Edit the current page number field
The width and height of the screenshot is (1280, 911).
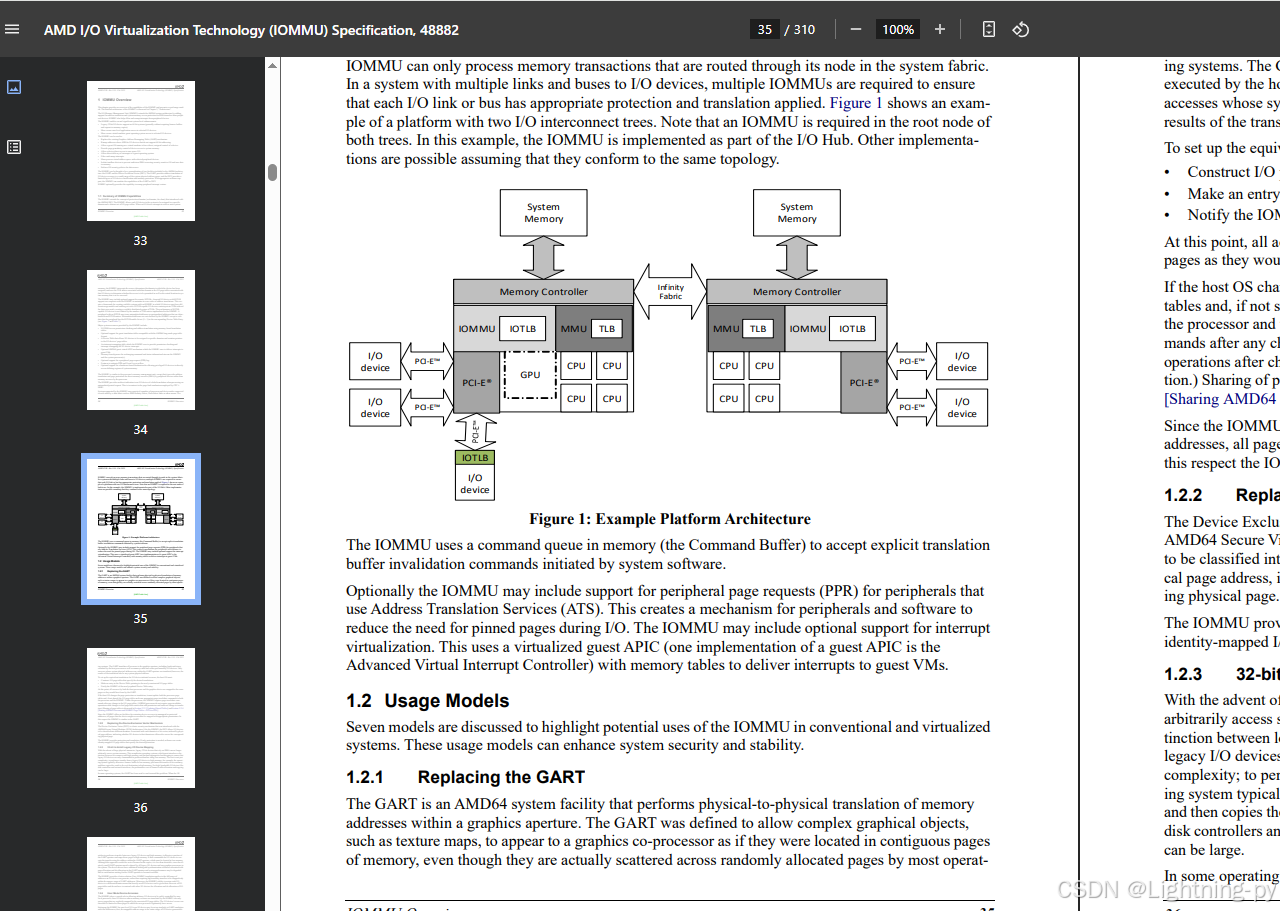pyautogui.click(x=765, y=30)
